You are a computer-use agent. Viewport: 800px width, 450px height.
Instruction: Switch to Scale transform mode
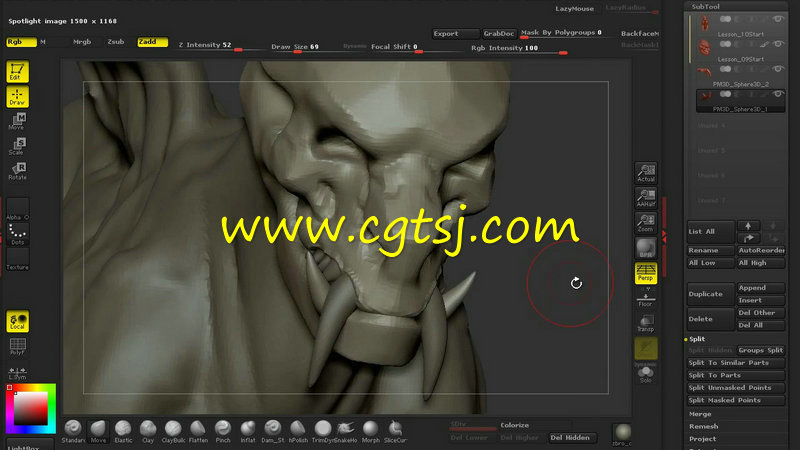(x=17, y=146)
